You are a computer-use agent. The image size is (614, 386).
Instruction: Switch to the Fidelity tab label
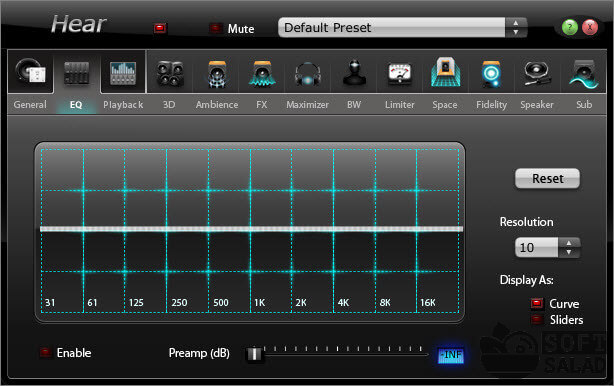pyautogui.click(x=491, y=105)
